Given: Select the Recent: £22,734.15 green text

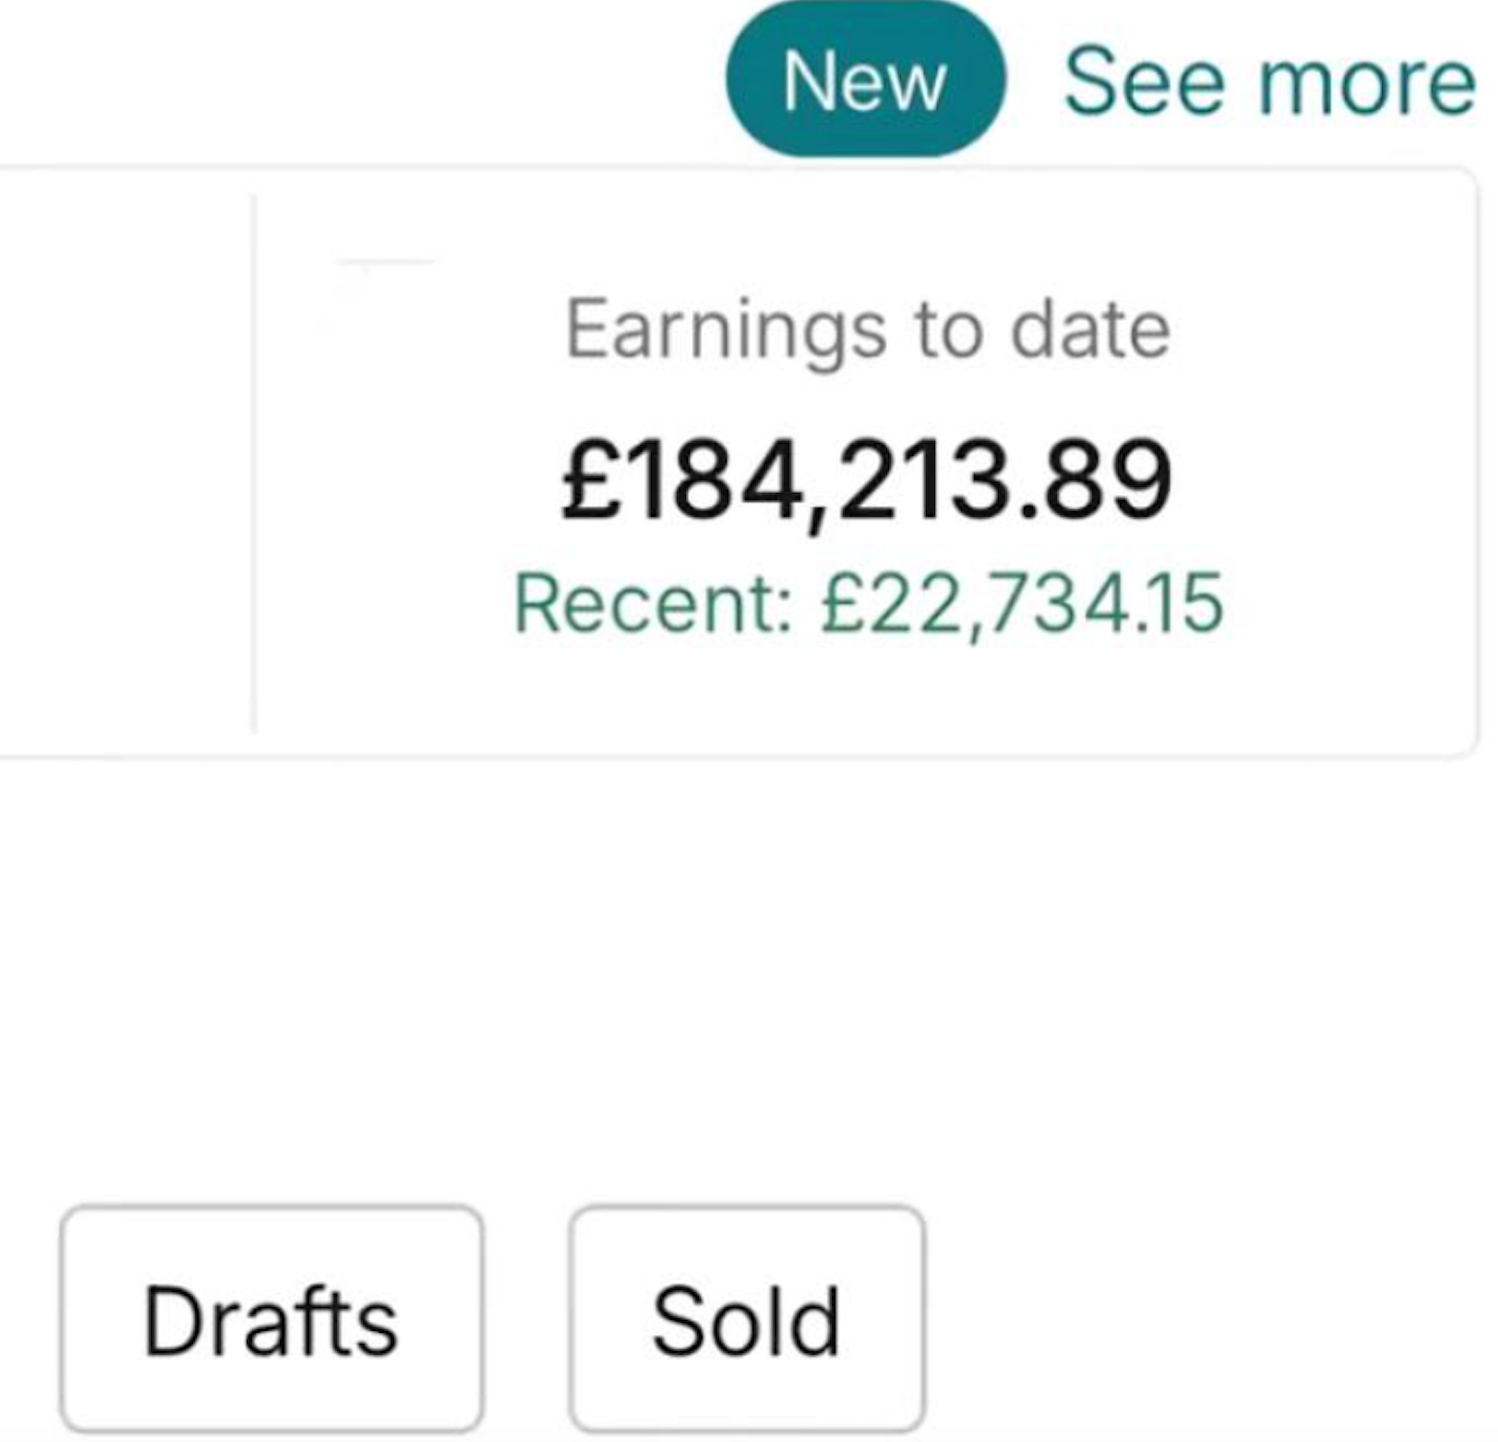Looking at the screenshot, I should pos(867,603).
